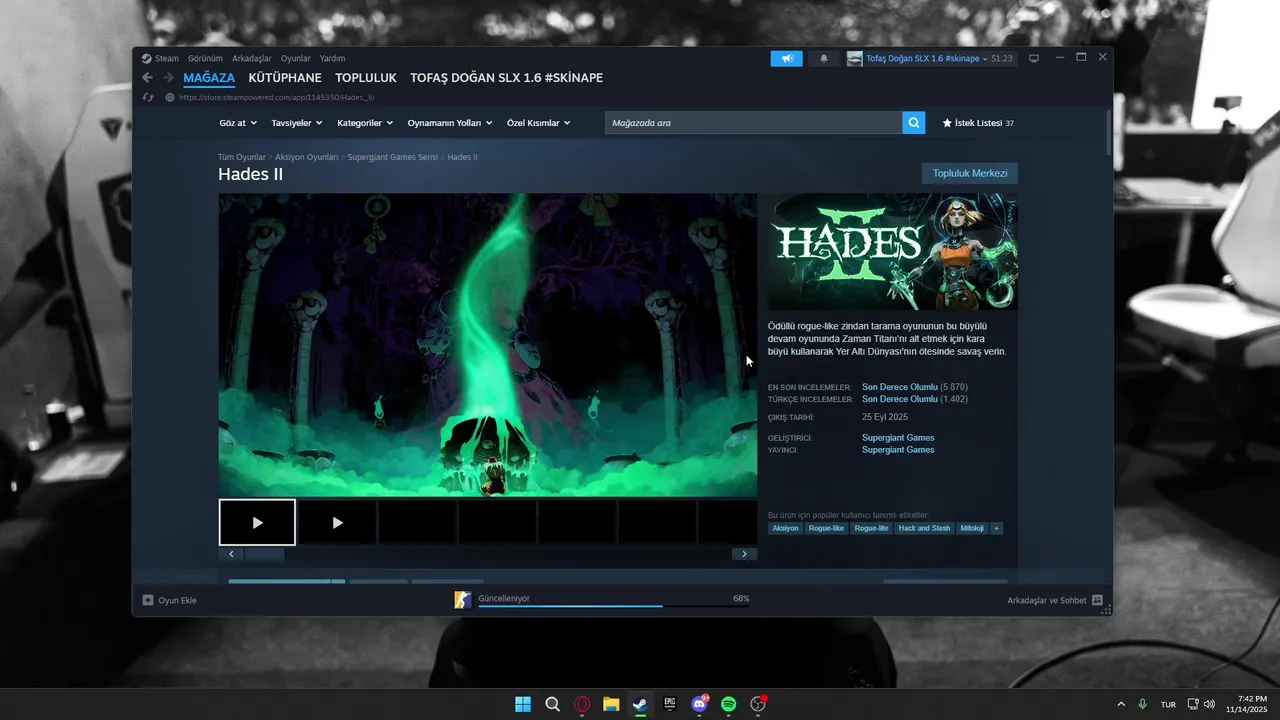Click Tüm Oyunlar breadcrumb
This screenshot has height=720, width=1280.
tap(242, 157)
